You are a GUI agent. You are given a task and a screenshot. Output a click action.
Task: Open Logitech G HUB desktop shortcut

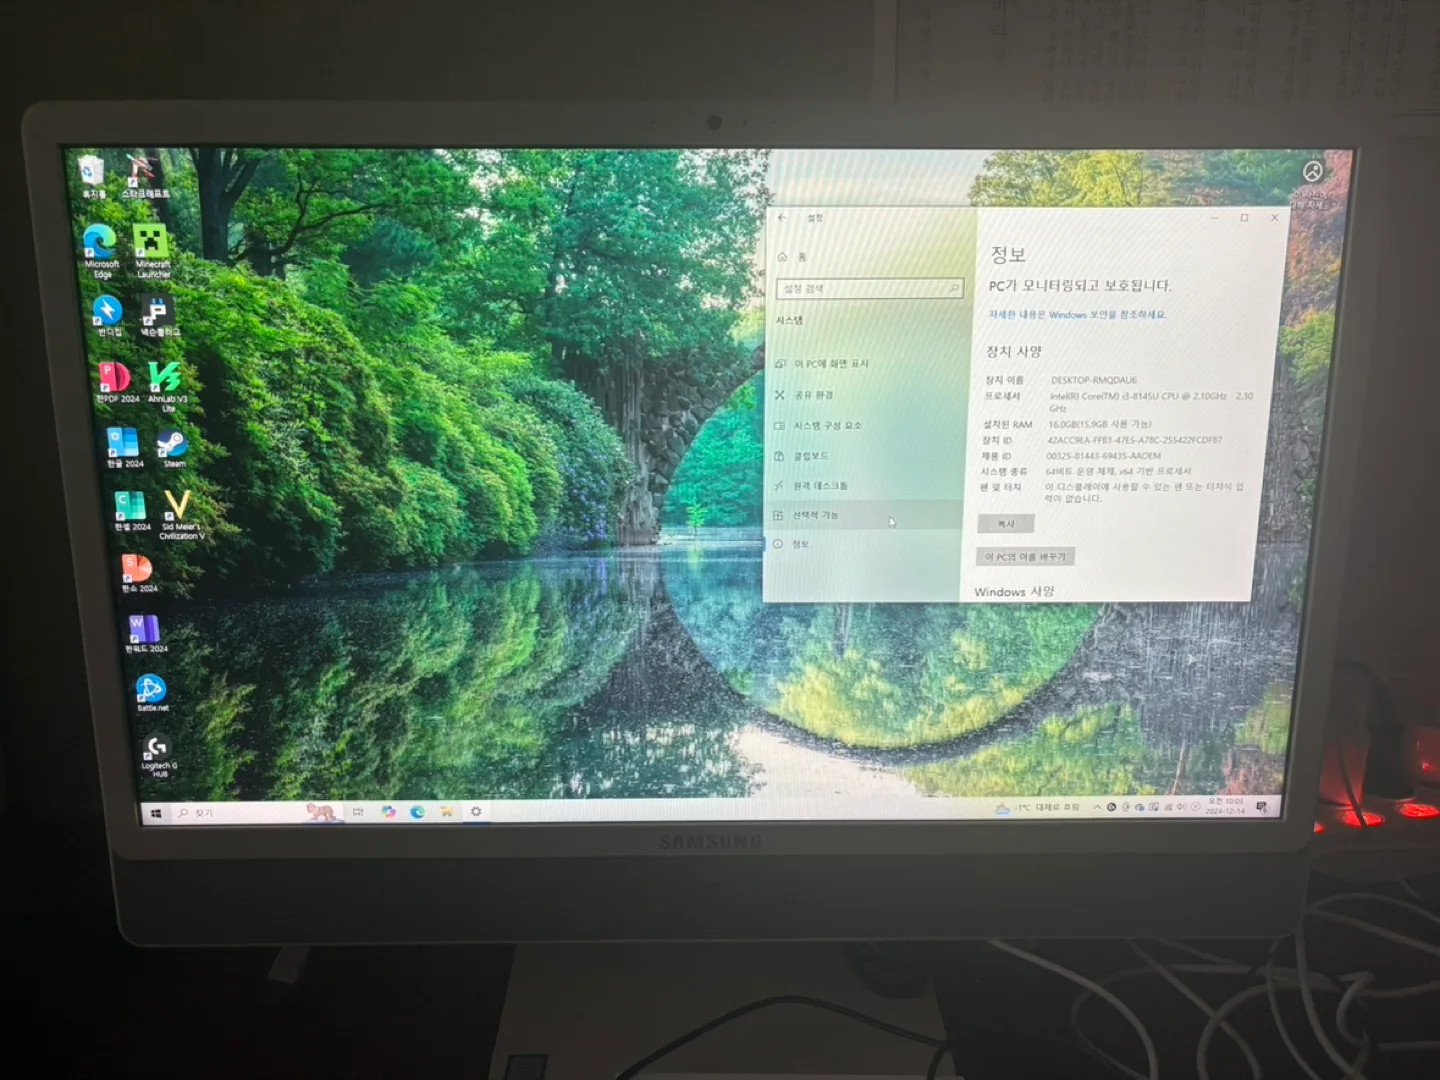(158, 755)
